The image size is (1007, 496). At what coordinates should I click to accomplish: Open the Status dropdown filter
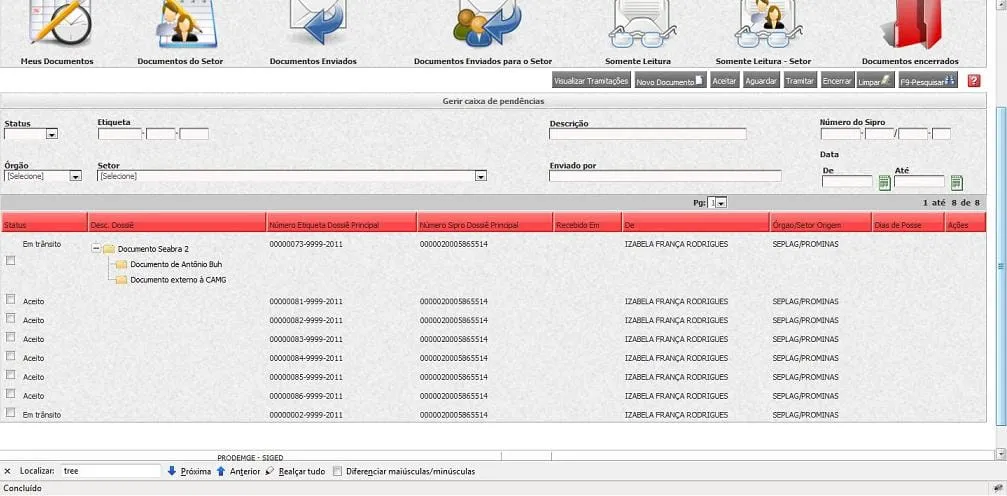tap(31, 134)
